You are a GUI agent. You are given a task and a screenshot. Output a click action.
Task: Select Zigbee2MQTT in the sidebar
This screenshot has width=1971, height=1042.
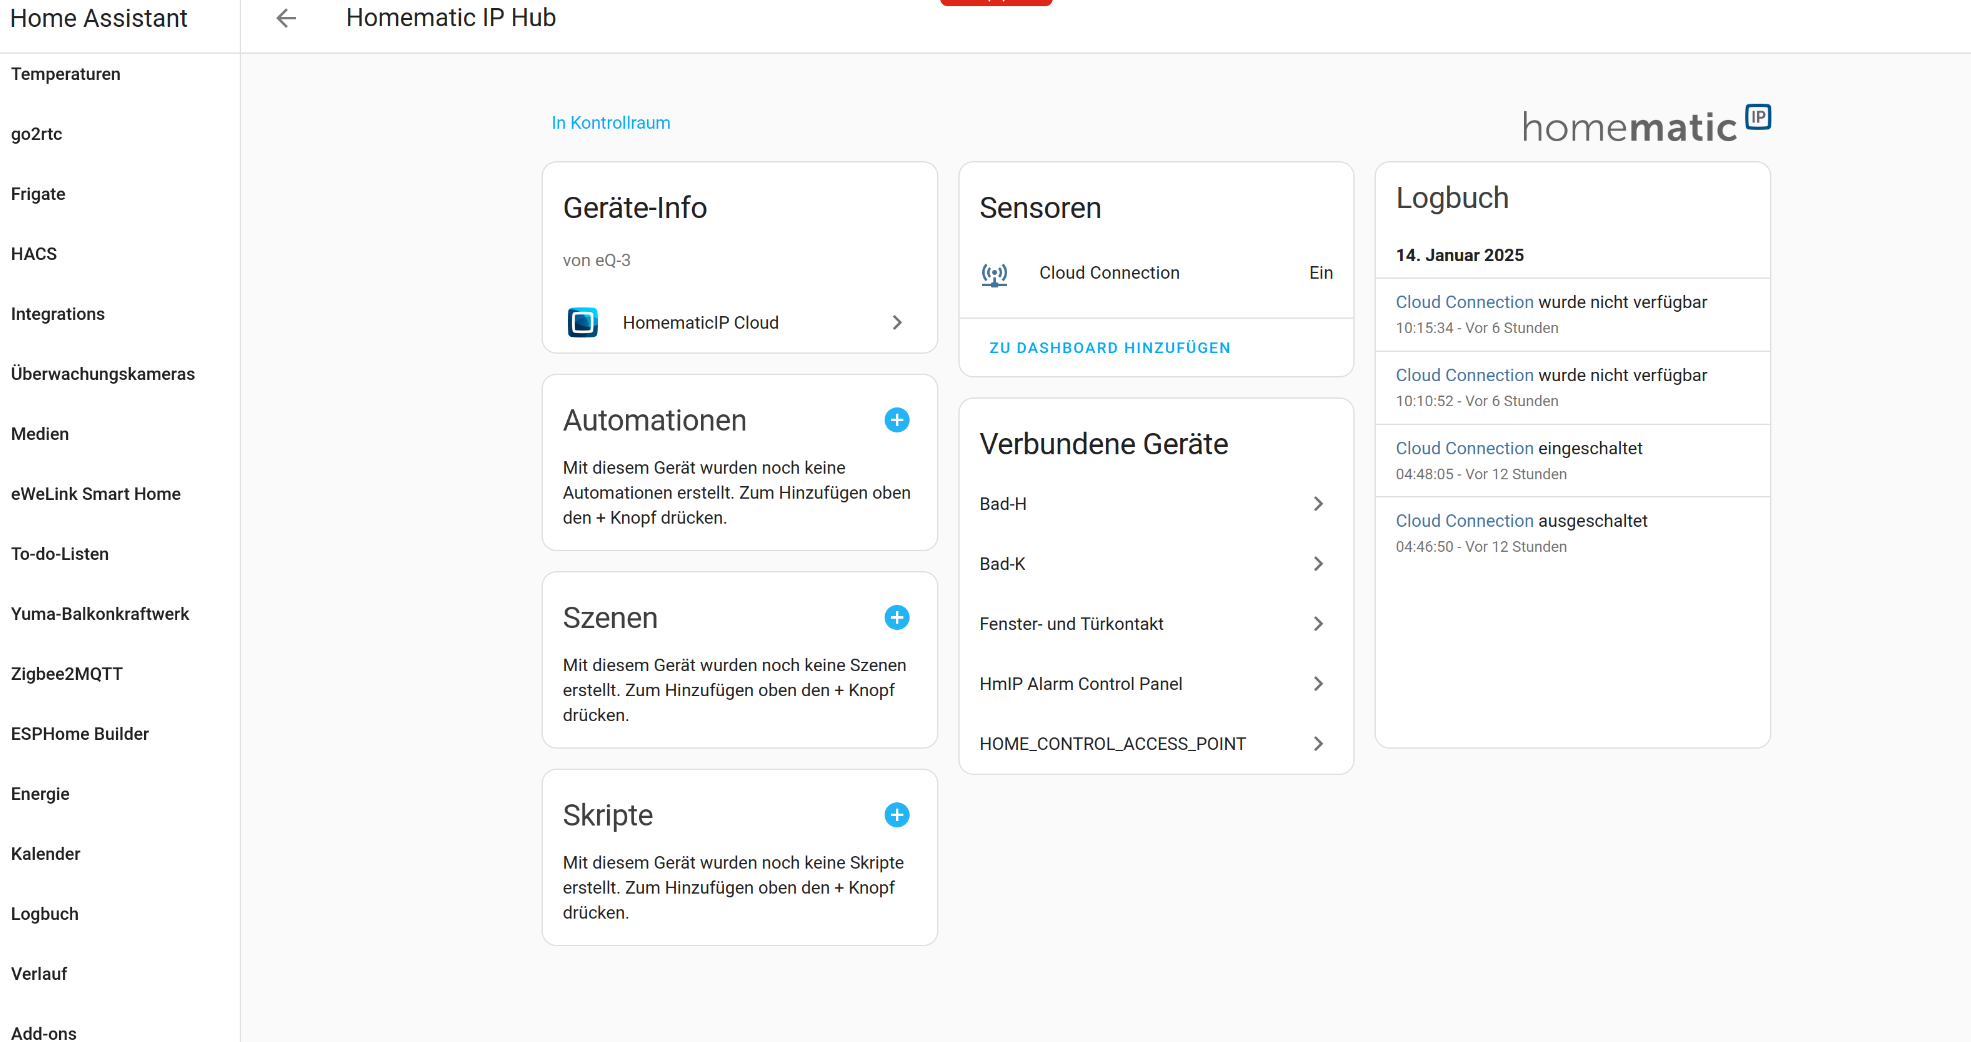pyautogui.click(x=67, y=674)
